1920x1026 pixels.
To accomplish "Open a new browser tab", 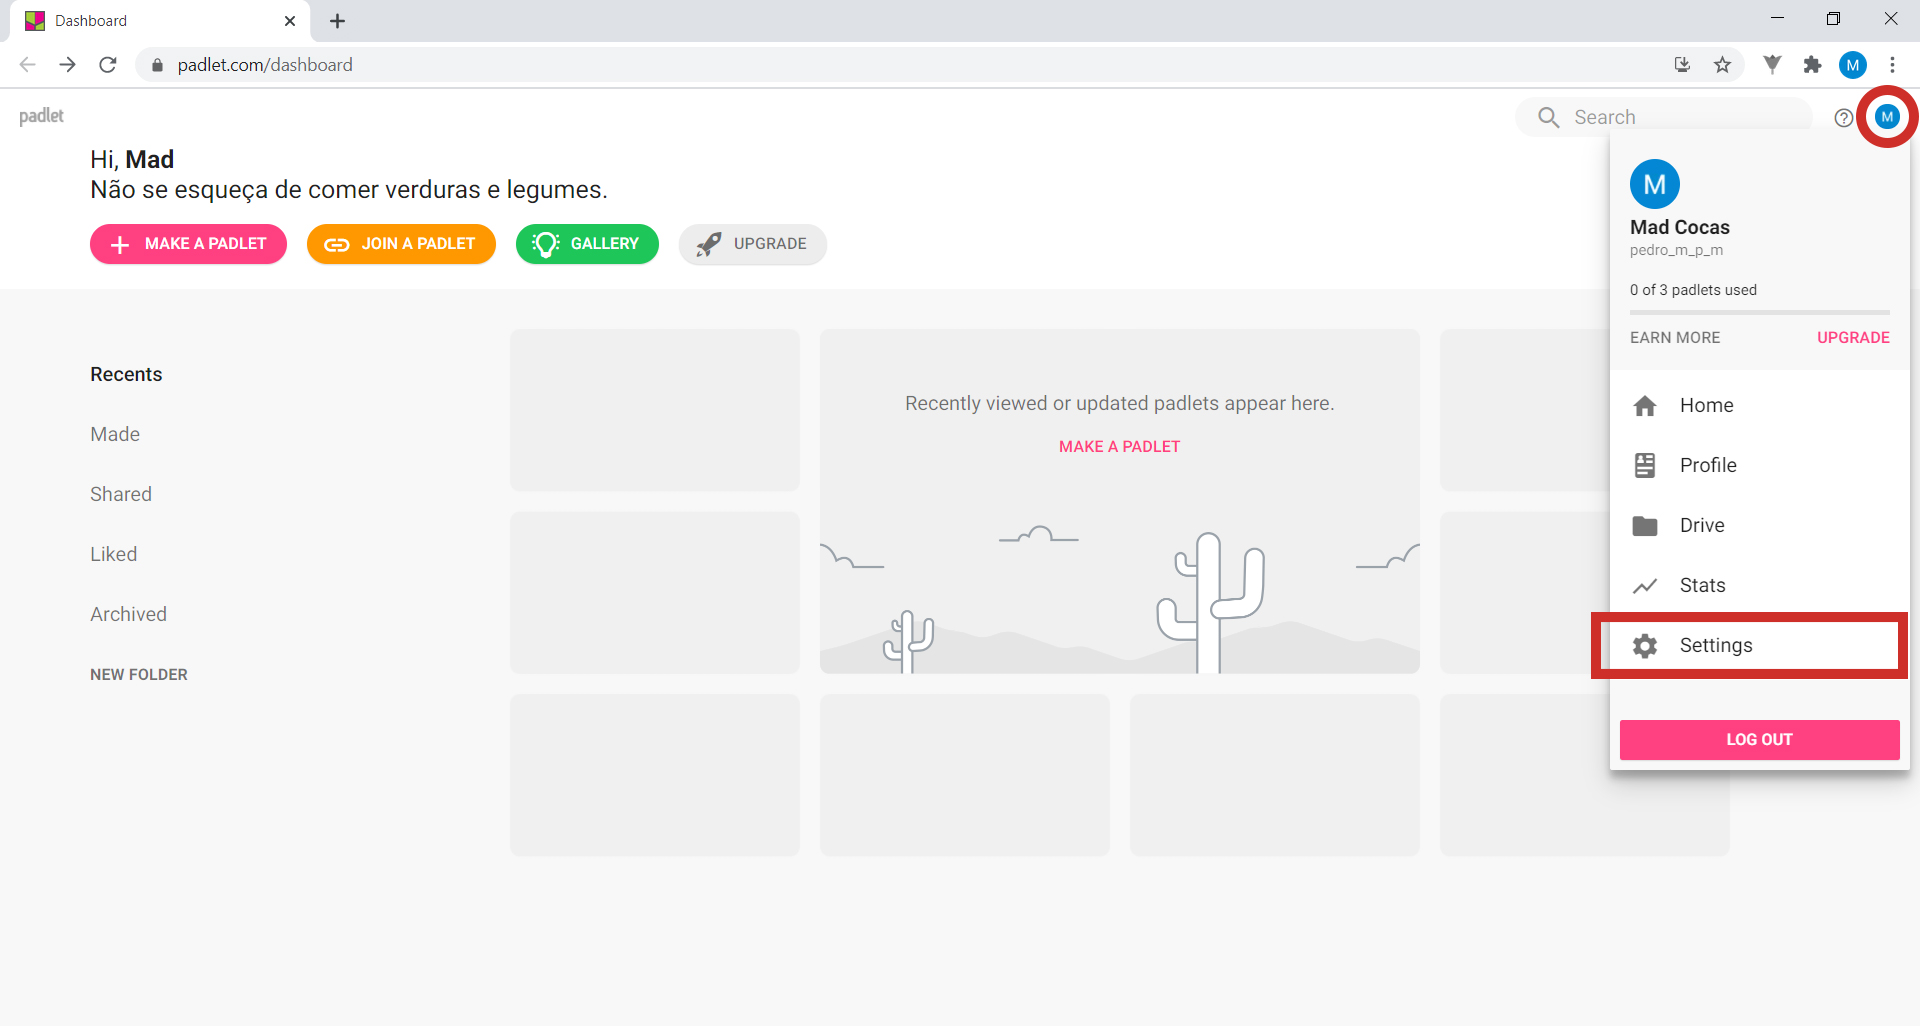I will (x=338, y=21).
